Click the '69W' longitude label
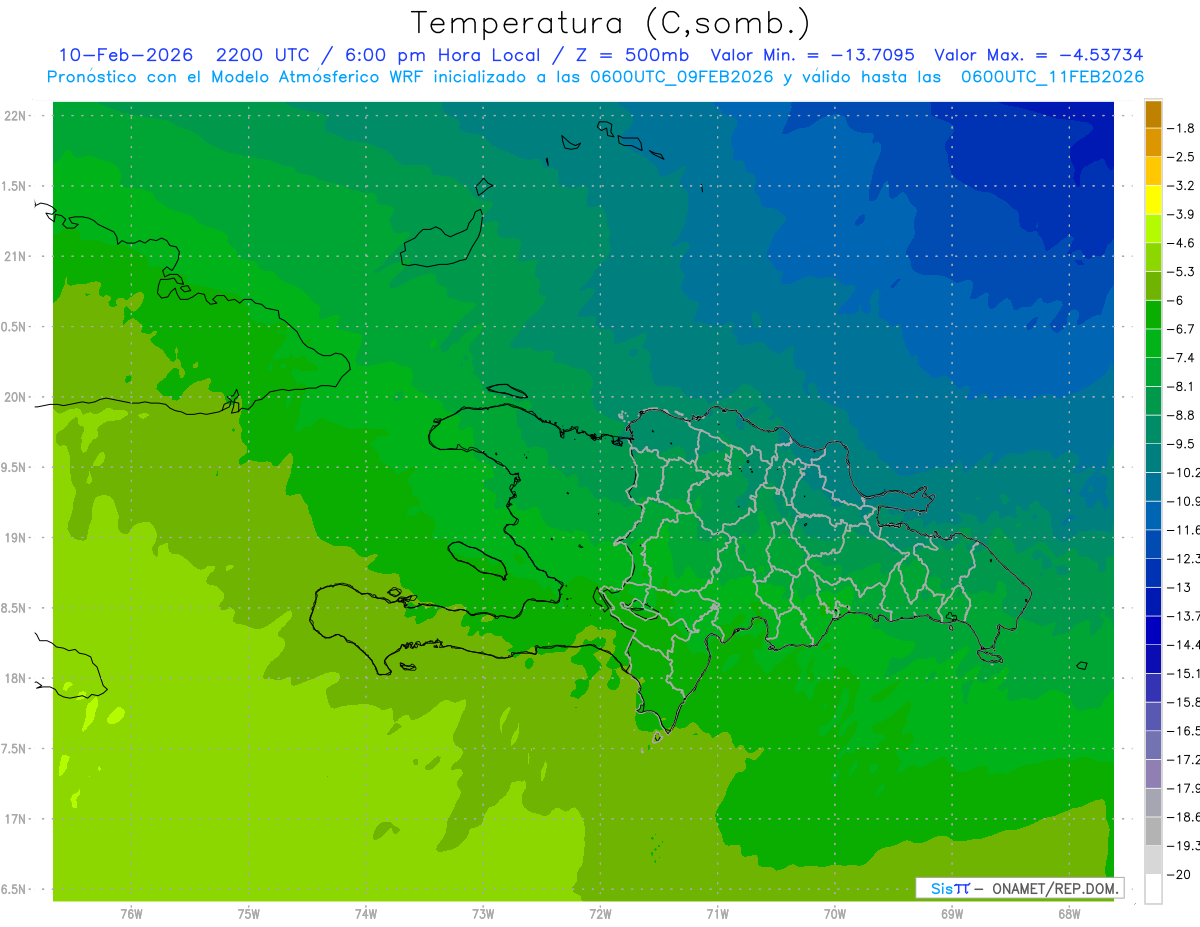Viewport: 1200px width, 927px height. click(x=952, y=914)
